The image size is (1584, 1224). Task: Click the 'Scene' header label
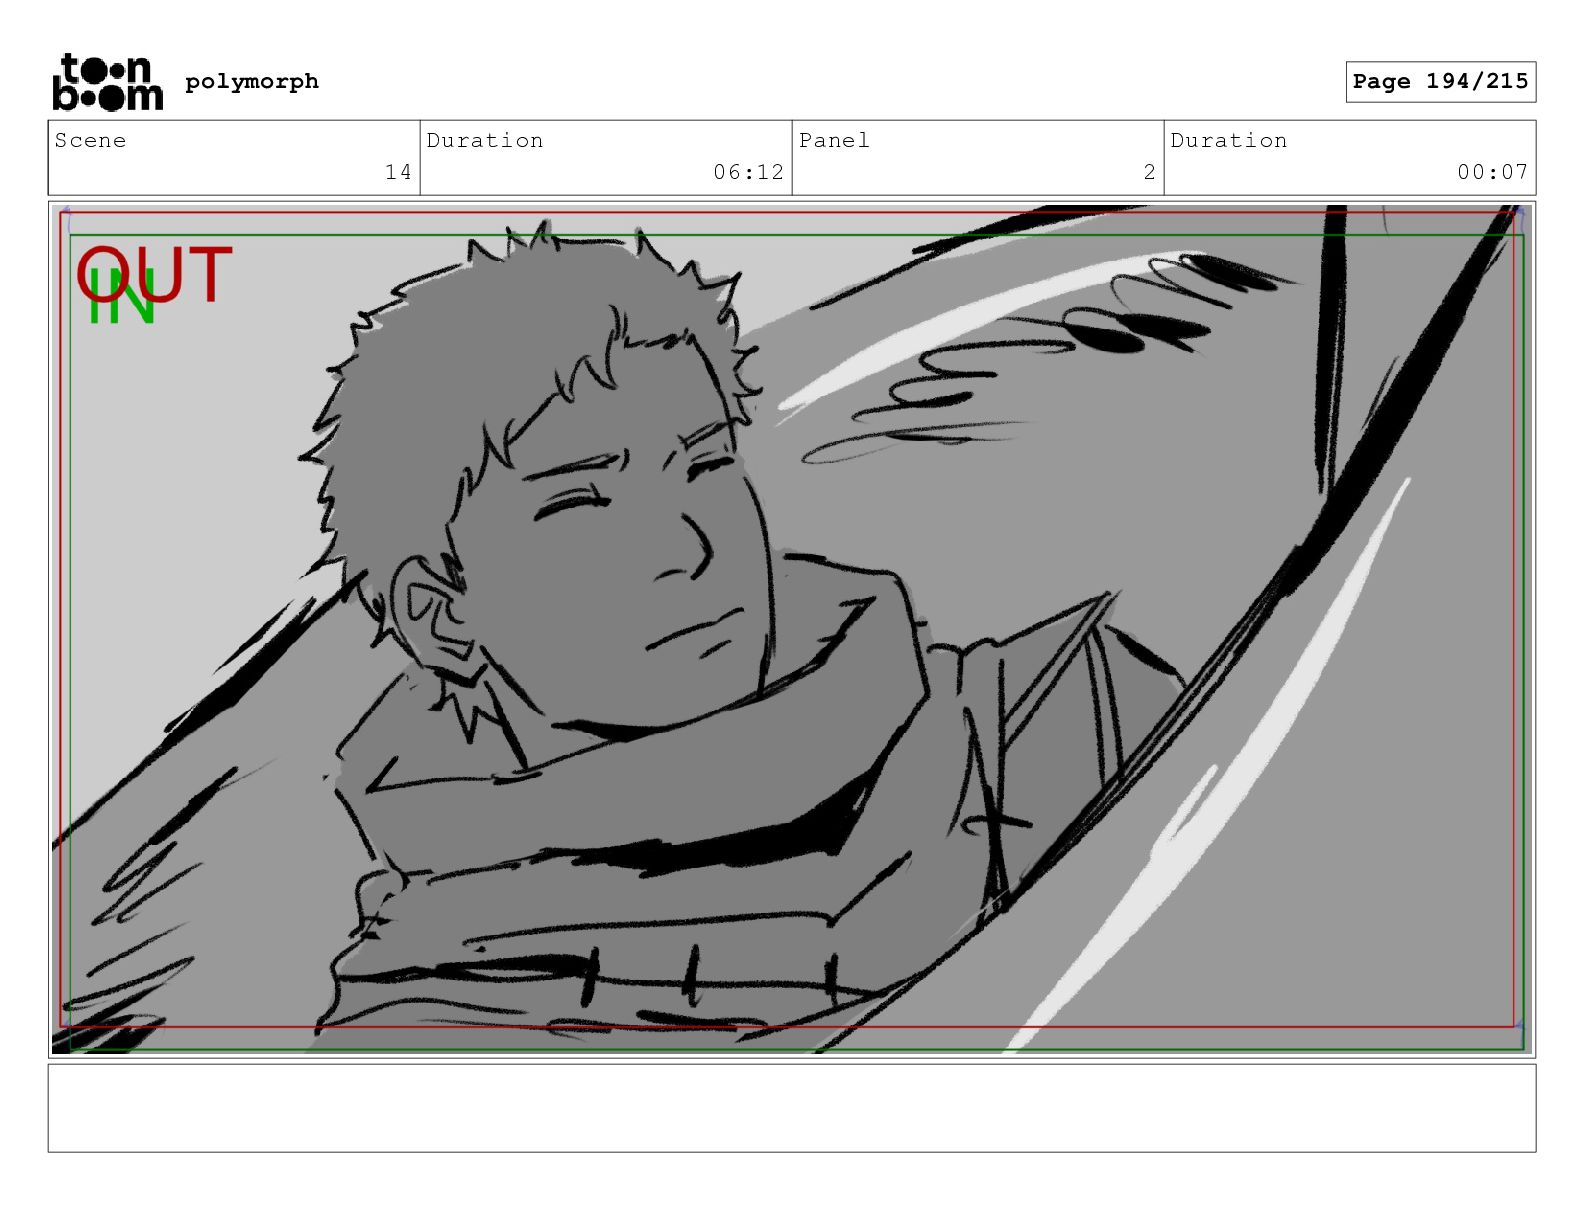[x=90, y=140]
